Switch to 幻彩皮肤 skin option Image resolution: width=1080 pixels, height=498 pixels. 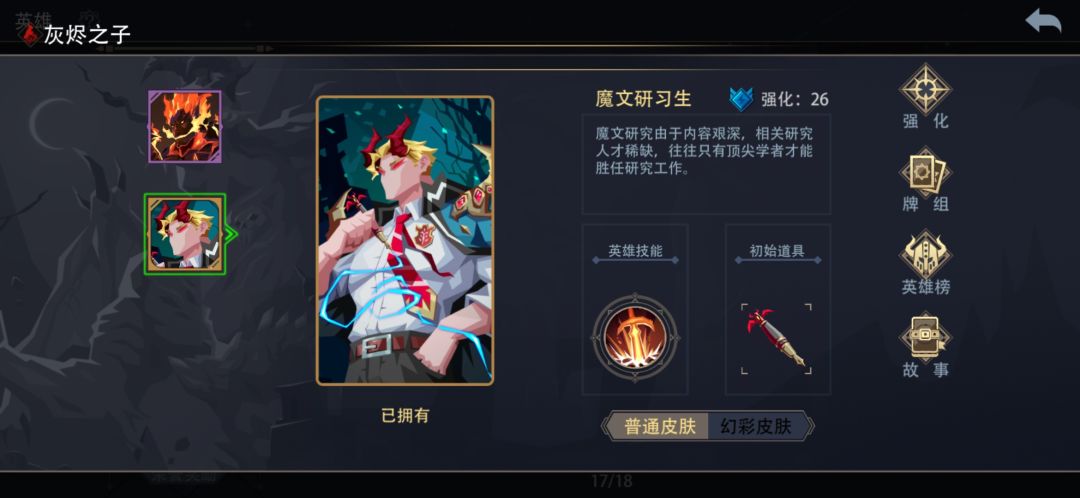click(x=756, y=427)
